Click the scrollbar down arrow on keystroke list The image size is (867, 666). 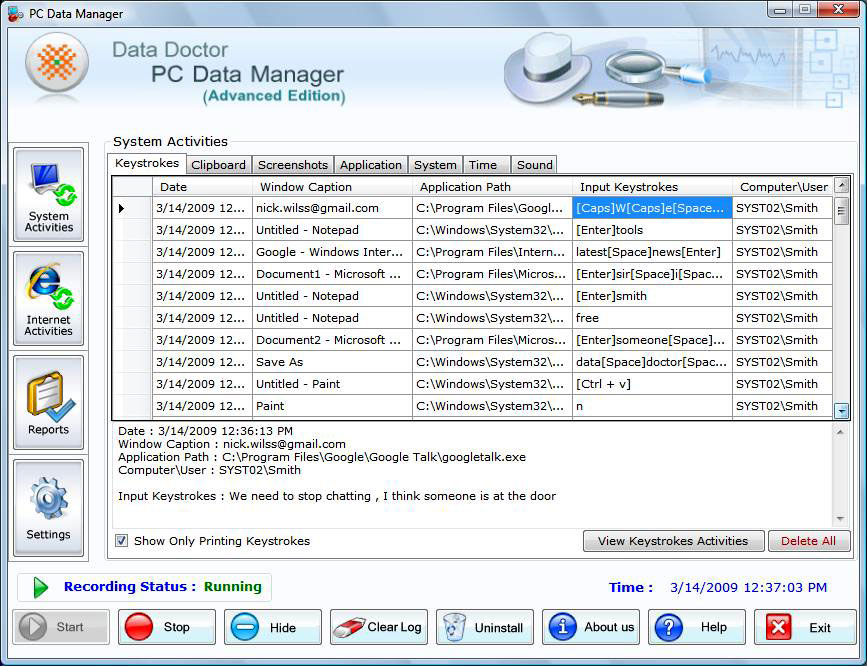(x=841, y=410)
